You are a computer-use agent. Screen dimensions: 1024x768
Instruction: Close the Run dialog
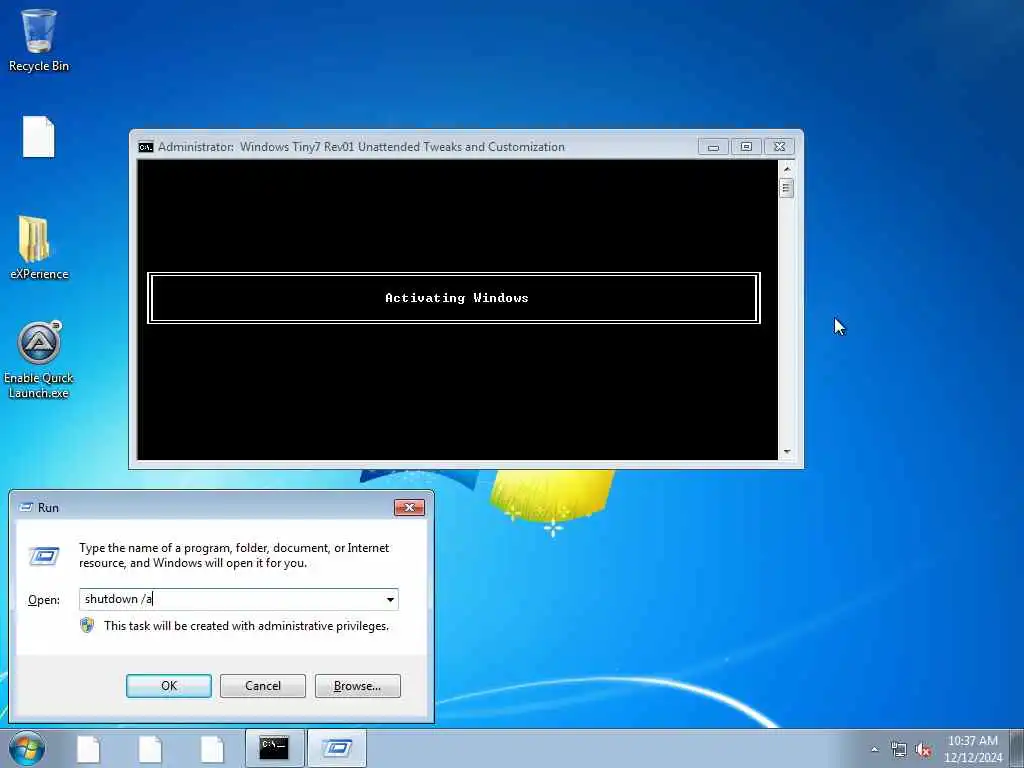pos(409,507)
